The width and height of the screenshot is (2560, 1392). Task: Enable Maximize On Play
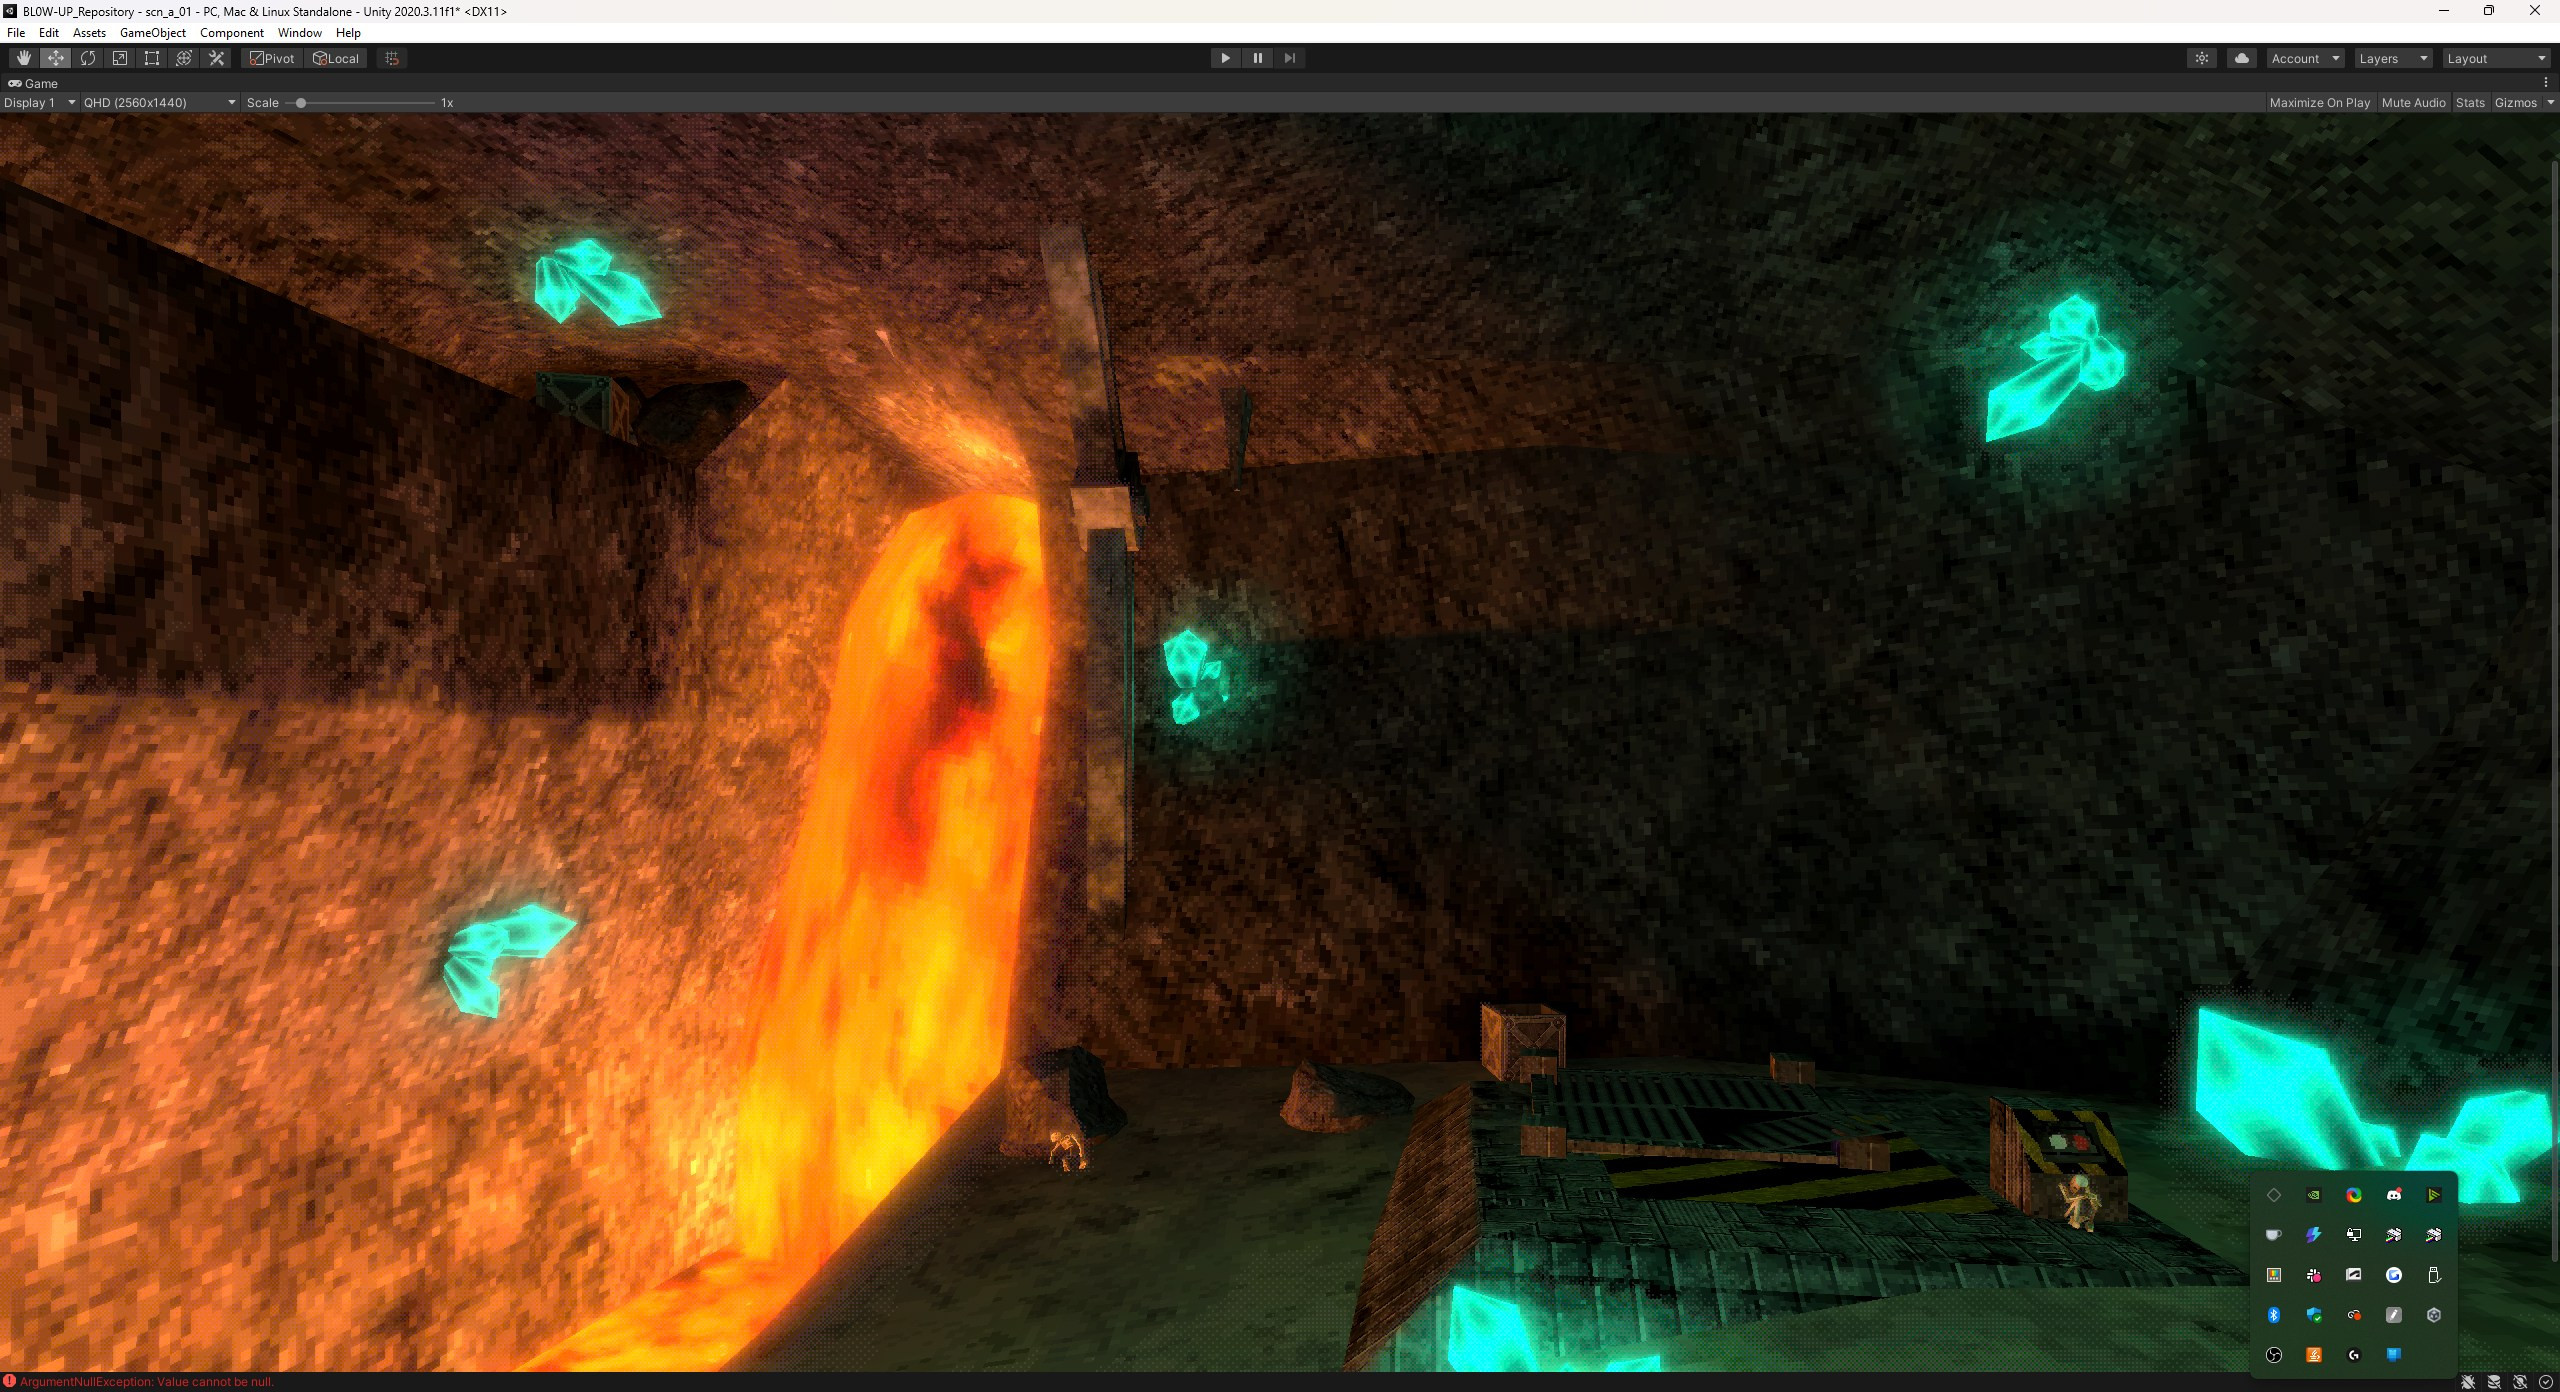pos(2319,102)
